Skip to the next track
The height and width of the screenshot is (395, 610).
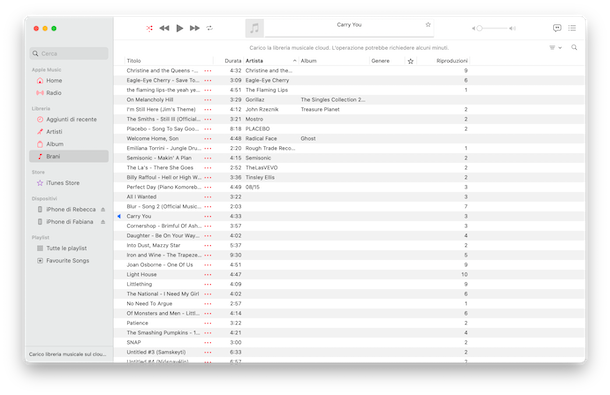[195, 28]
